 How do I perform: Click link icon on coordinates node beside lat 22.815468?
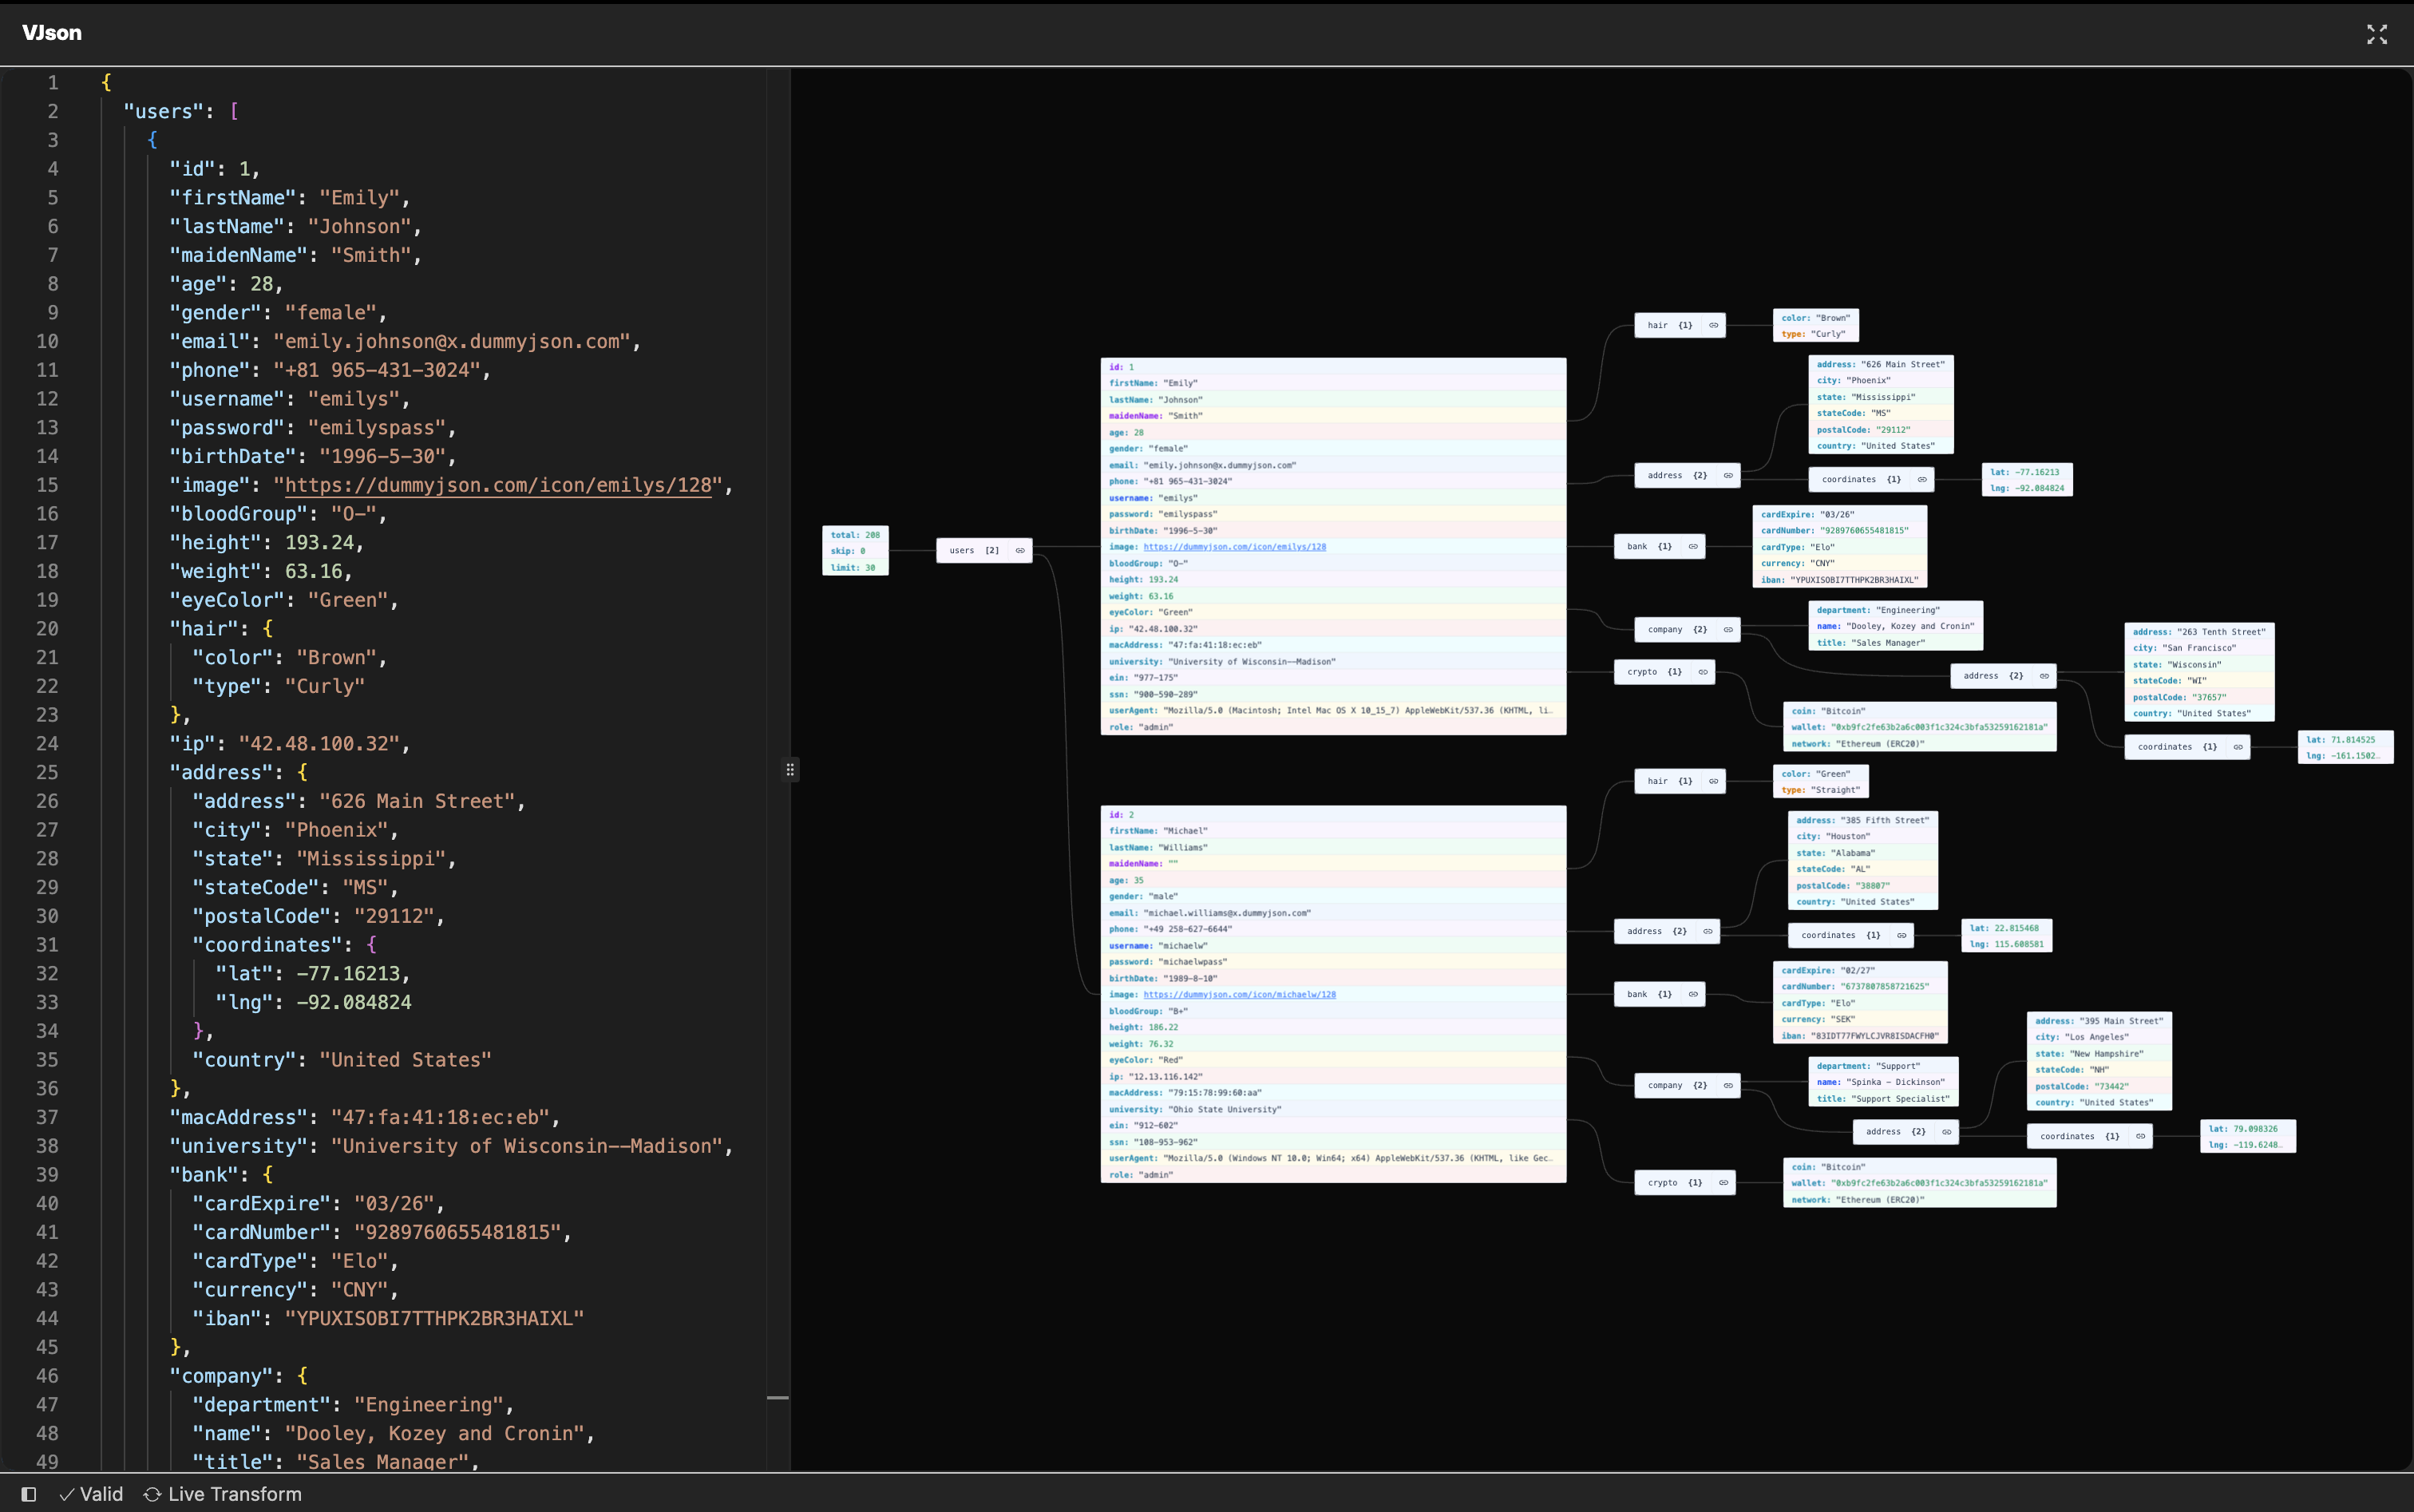1902,936
